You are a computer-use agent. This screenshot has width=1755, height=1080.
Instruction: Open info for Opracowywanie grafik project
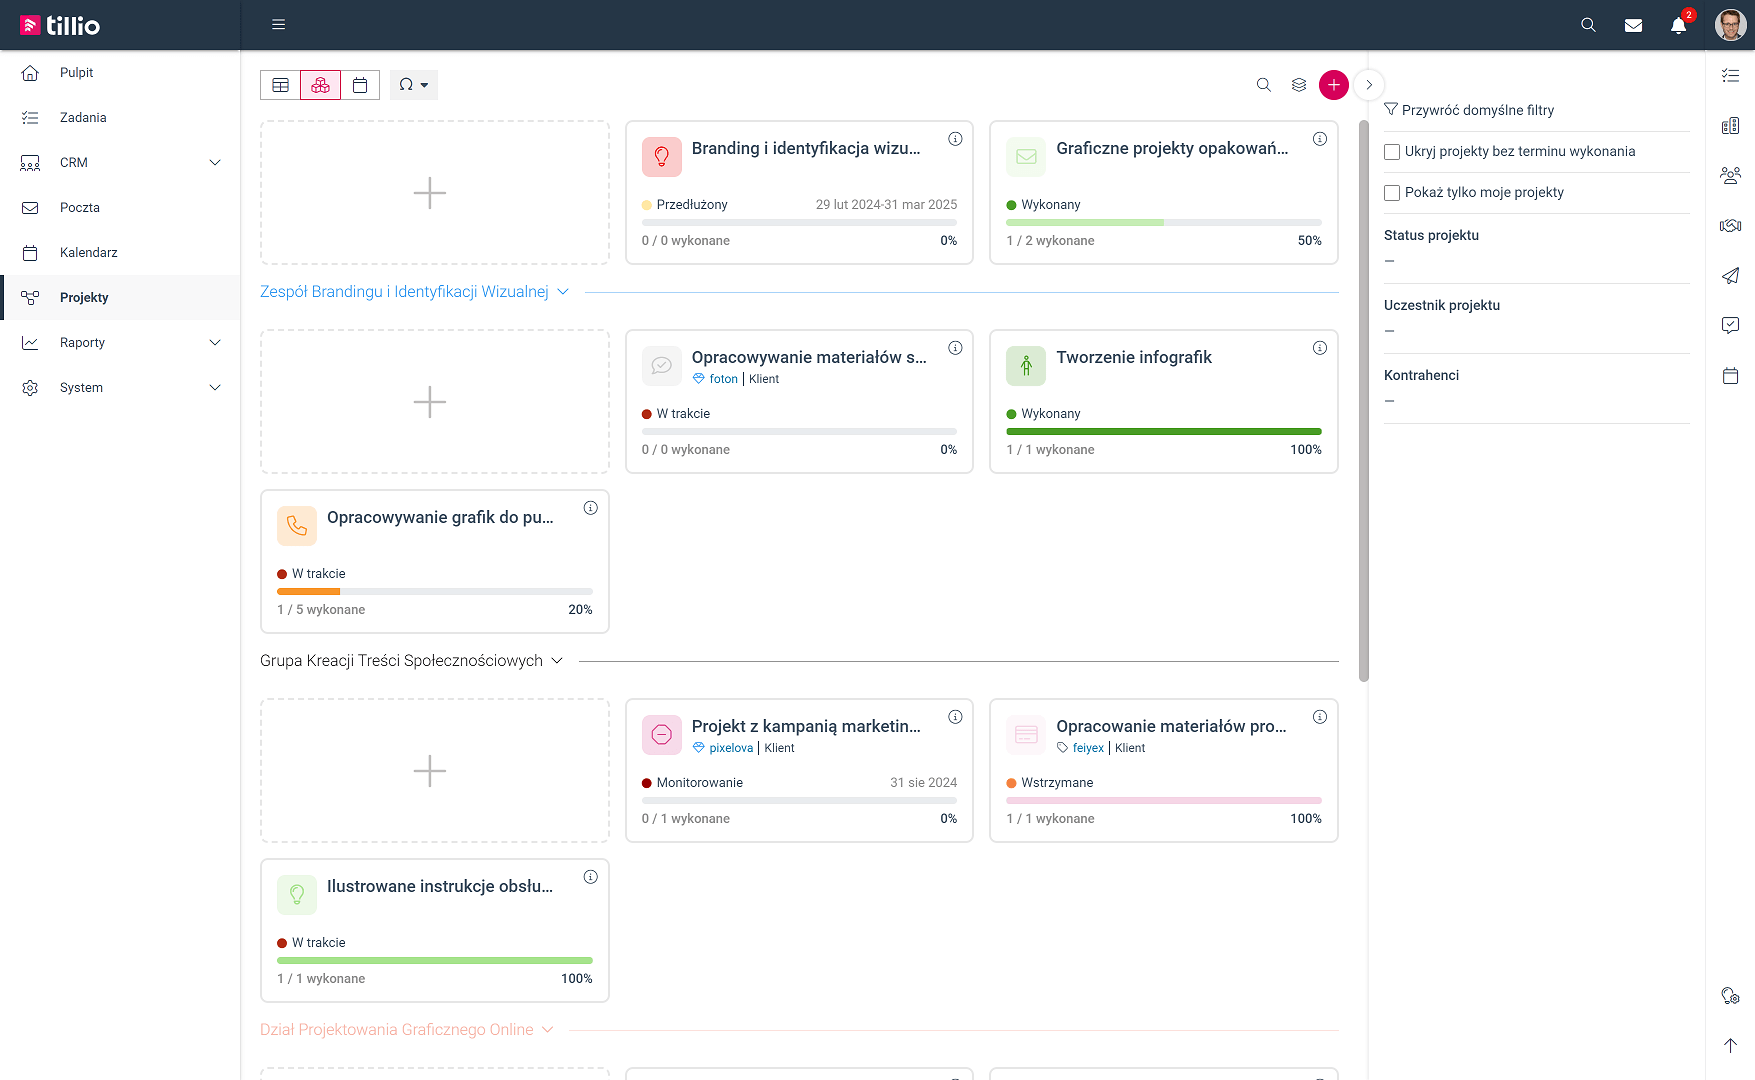point(591,508)
